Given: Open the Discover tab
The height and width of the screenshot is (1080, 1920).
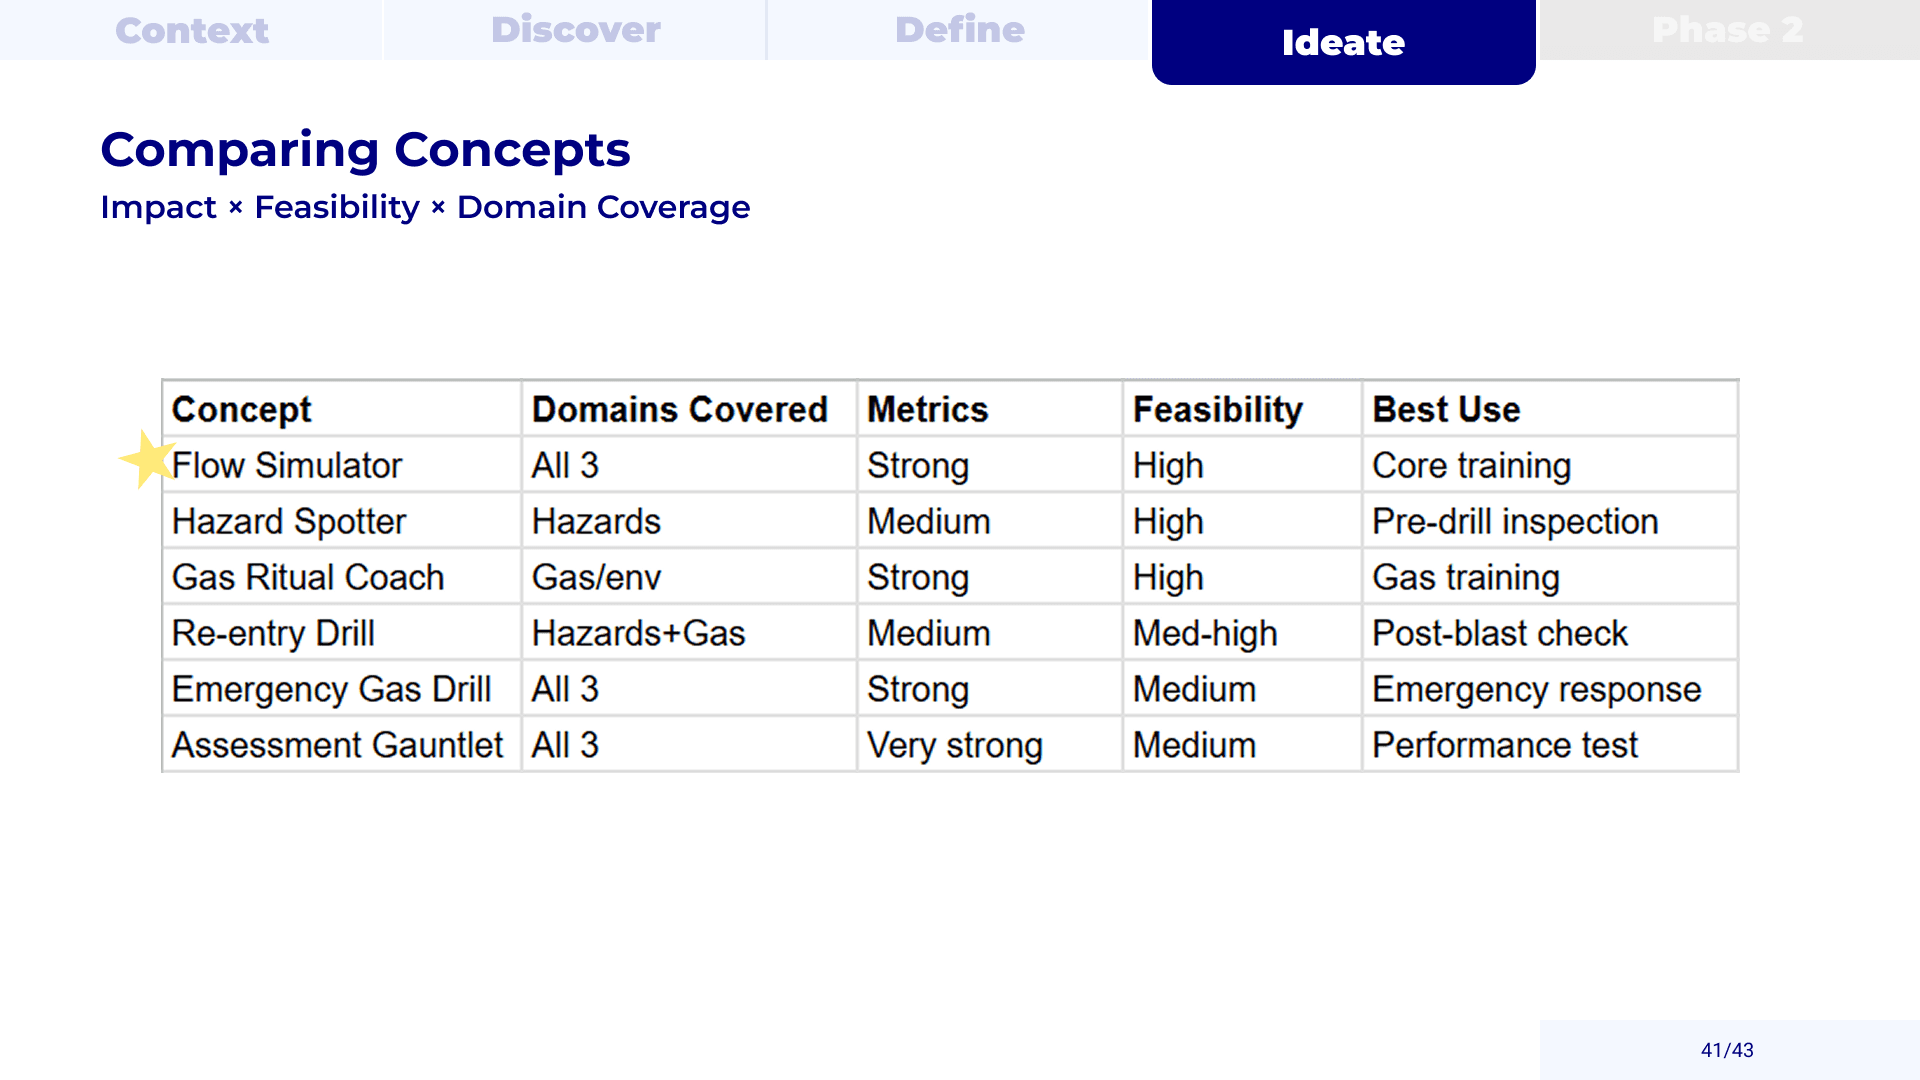Looking at the screenshot, I should (575, 30).
